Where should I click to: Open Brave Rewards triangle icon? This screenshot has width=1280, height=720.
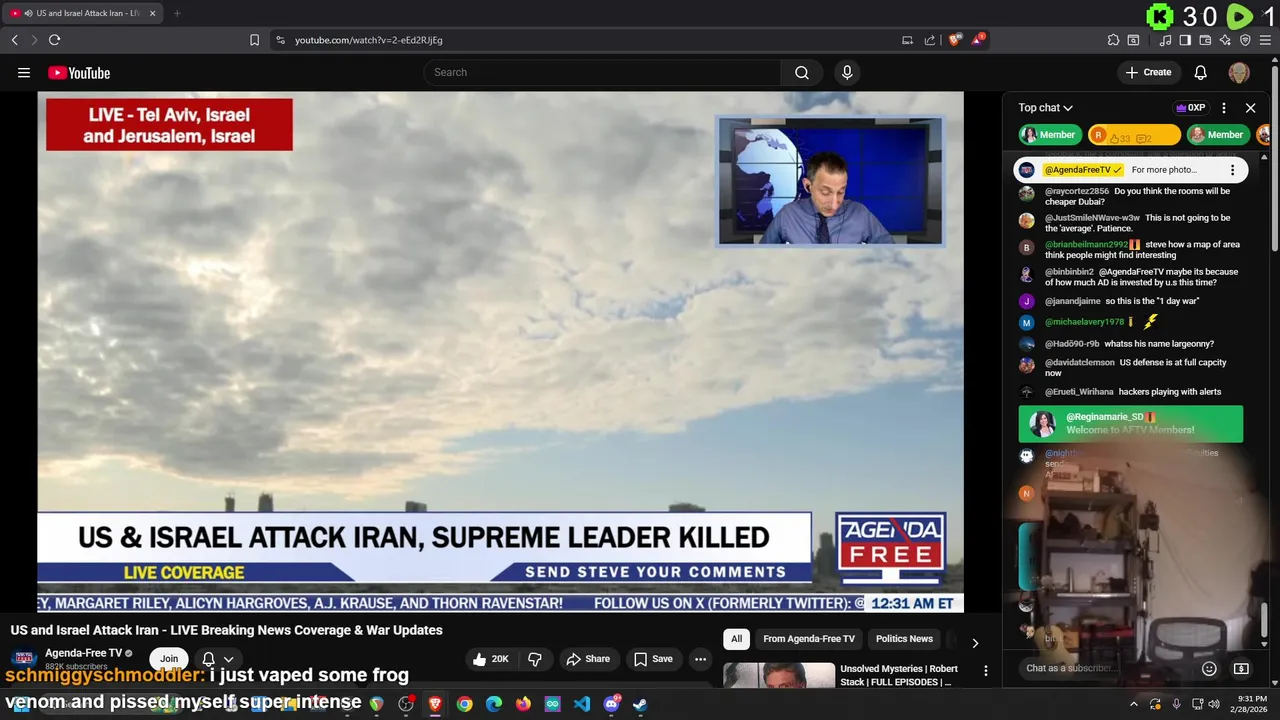pyautogui.click(x=978, y=40)
